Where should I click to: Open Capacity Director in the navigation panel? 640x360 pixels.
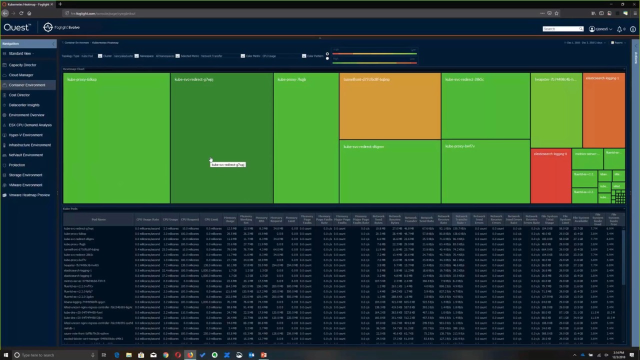pos(22,65)
